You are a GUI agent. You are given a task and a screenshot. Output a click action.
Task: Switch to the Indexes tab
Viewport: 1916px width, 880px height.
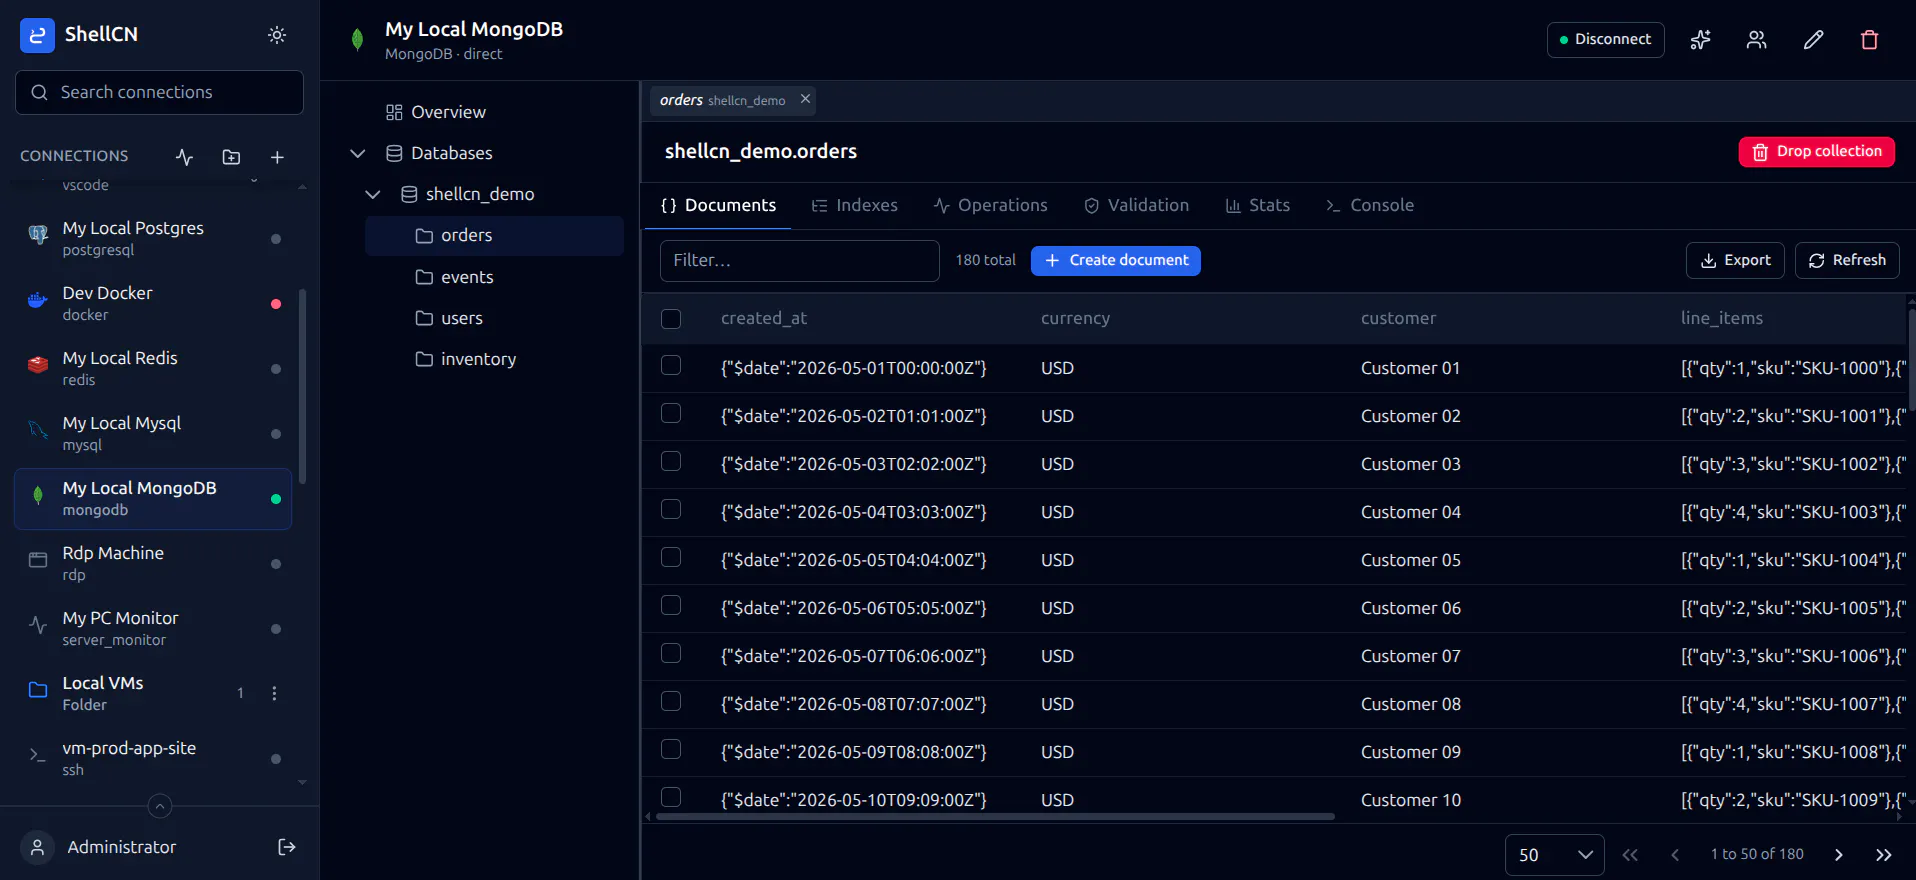point(854,205)
